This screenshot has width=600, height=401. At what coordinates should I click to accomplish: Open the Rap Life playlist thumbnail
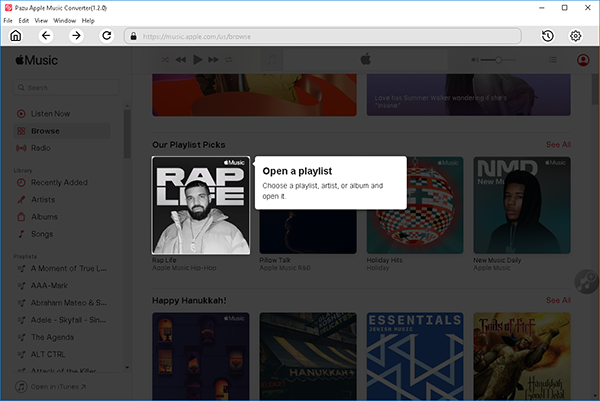pos(201,205)
